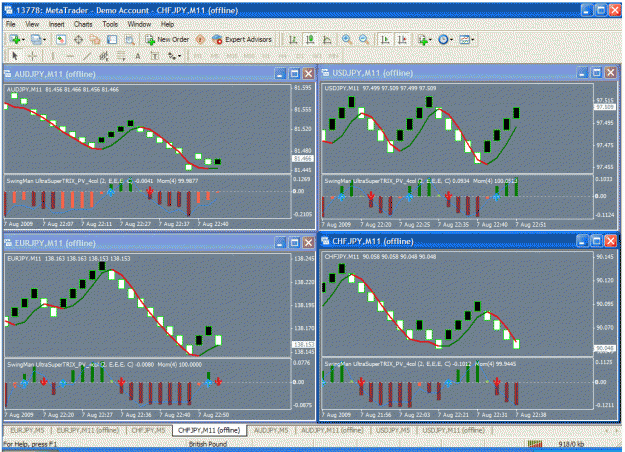
Task: Switch to the CHFJPY,M5 tab
Action: [x=148, y=430]
